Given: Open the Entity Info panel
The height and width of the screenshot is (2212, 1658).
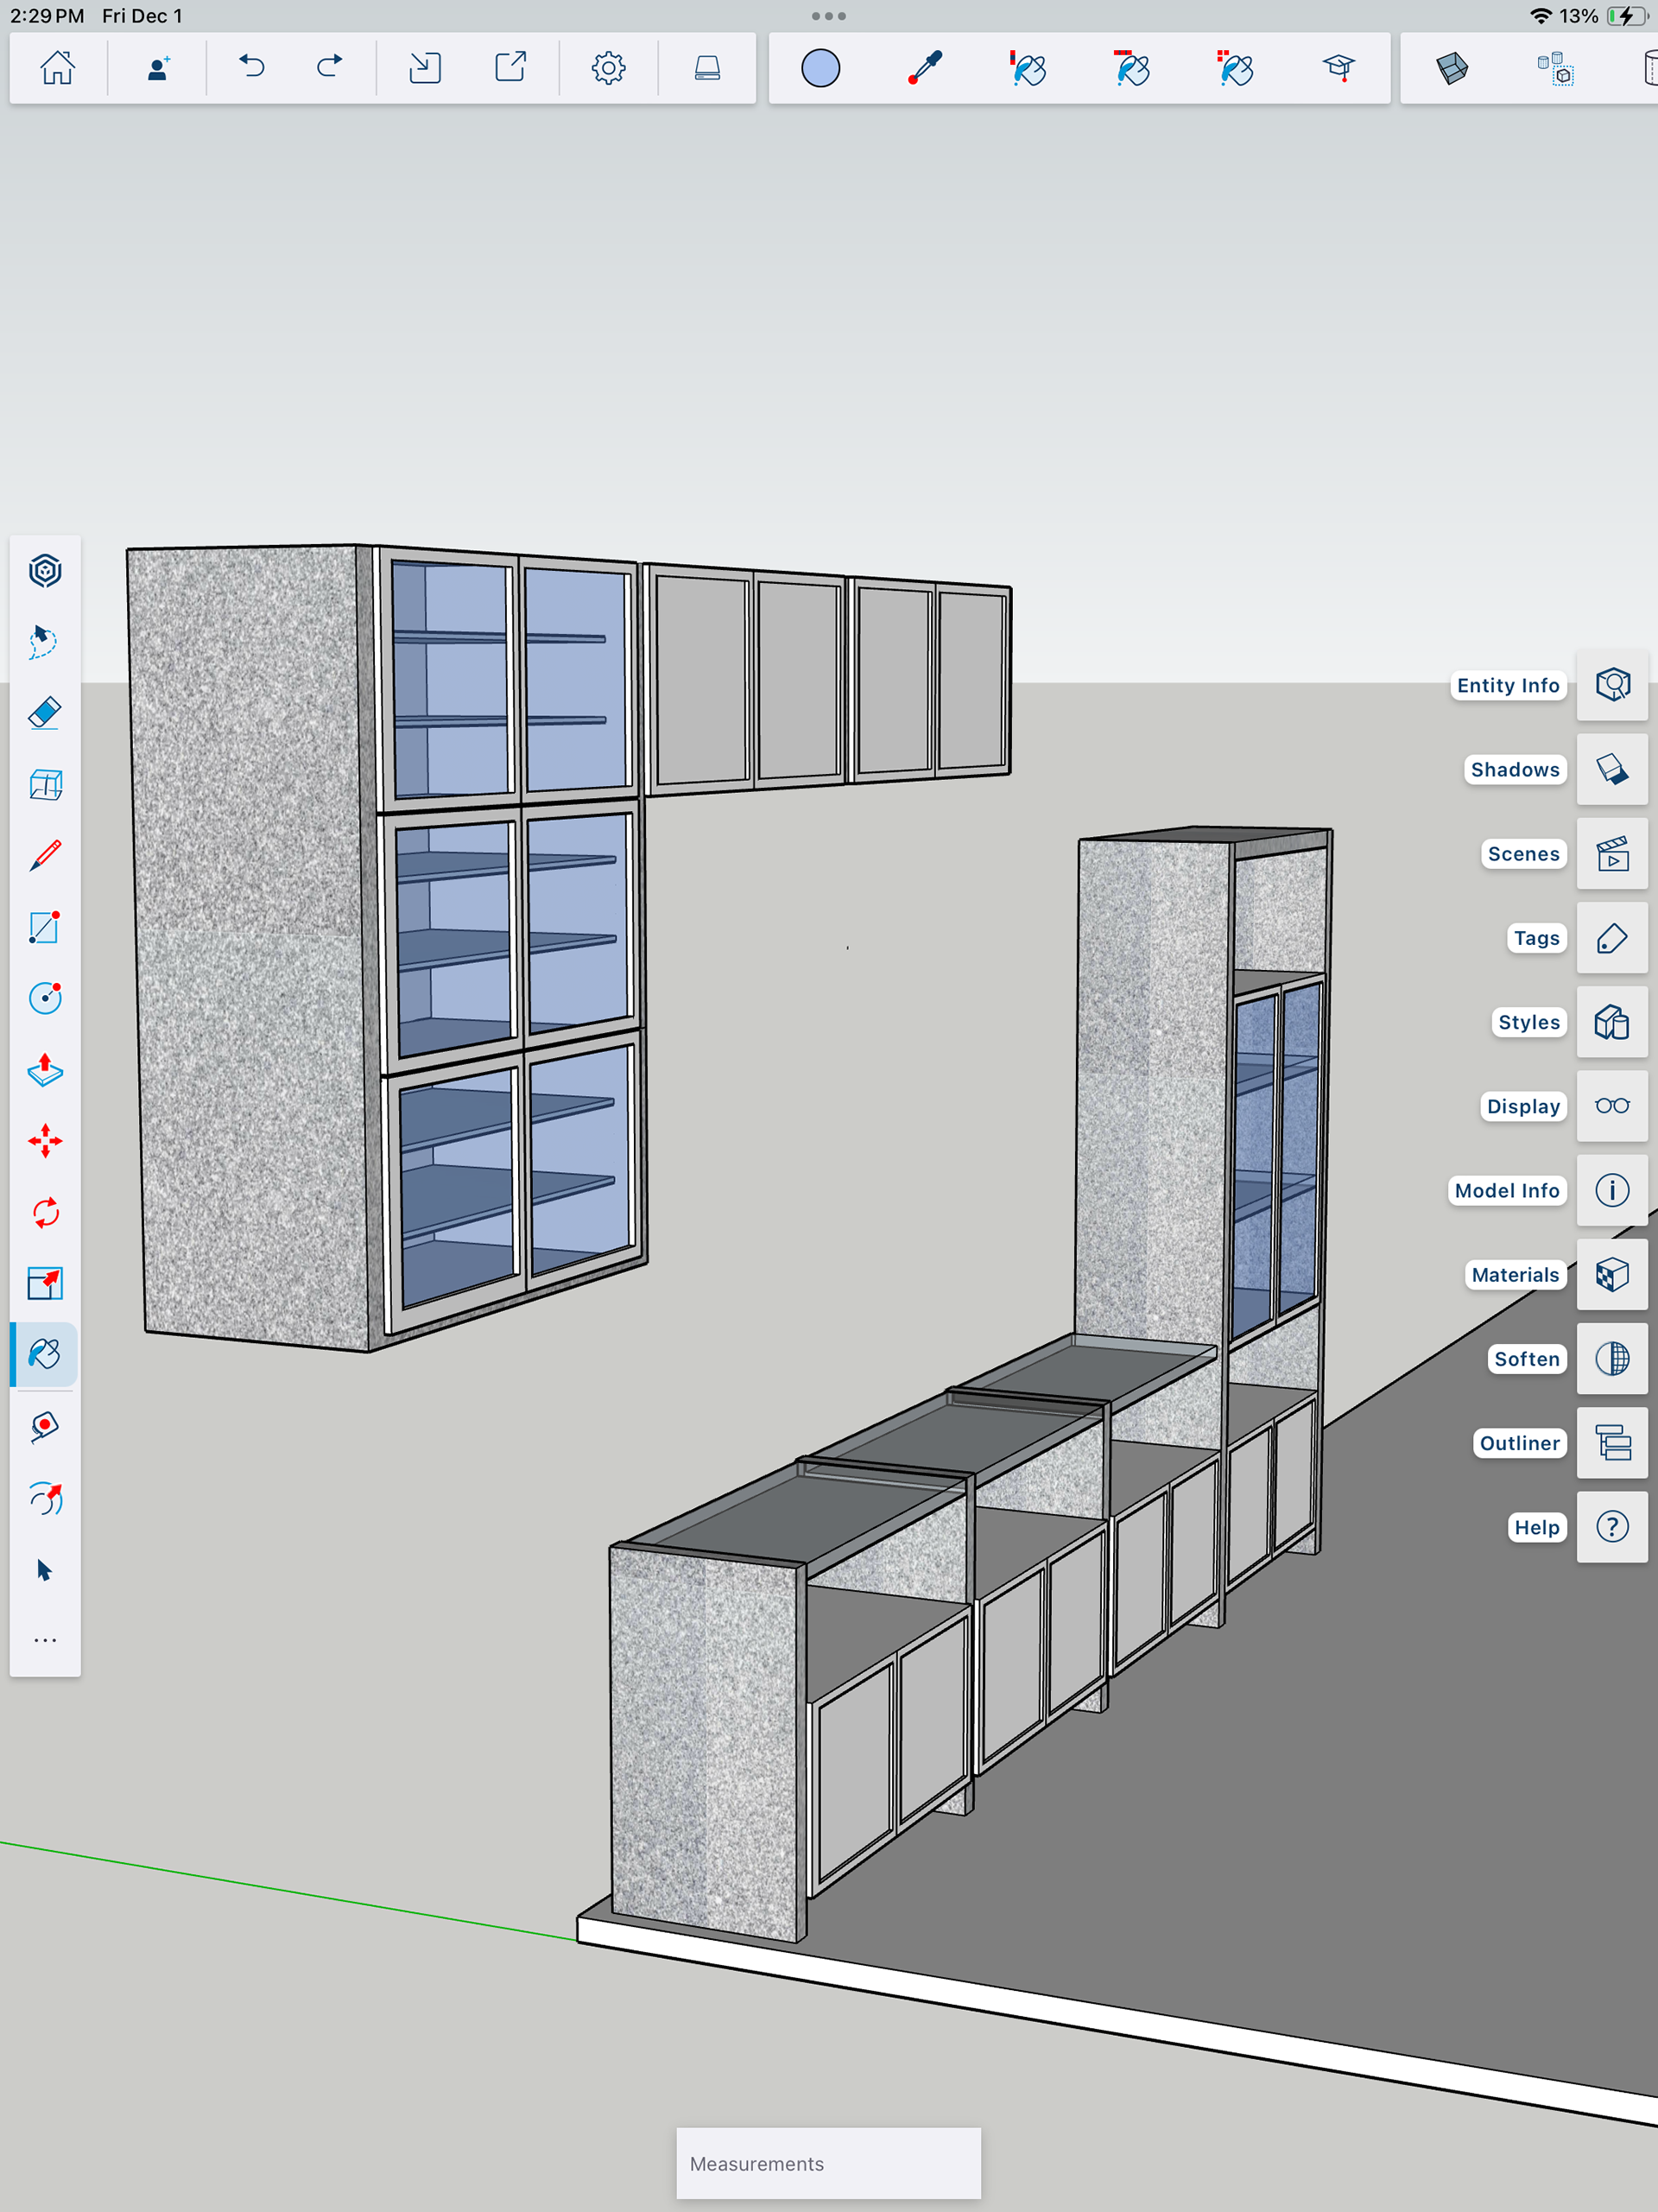Looking at the screenshot, I should [x=1612, y=685].
